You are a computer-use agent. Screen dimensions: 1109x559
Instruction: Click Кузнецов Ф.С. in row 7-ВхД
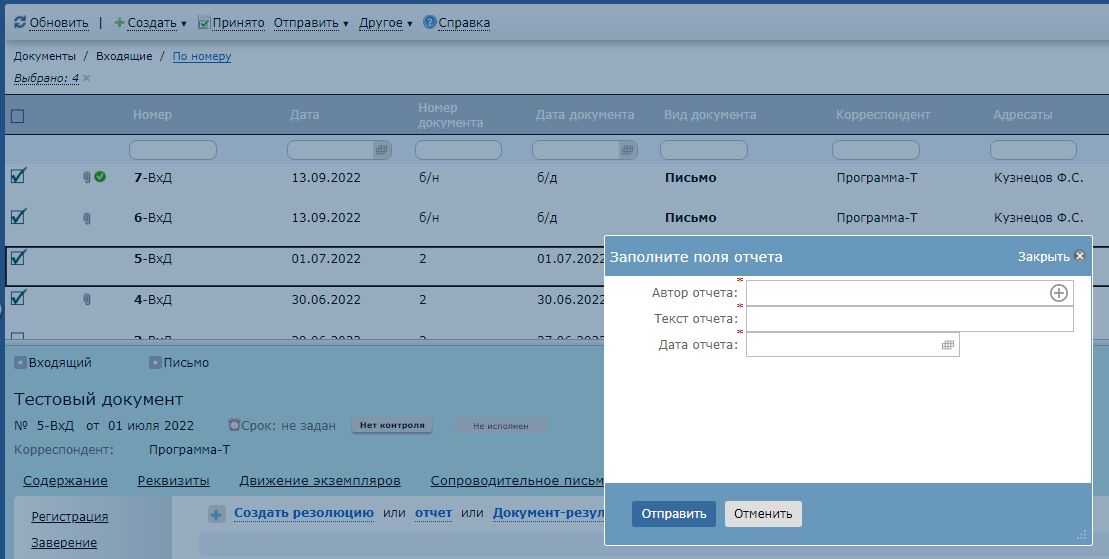(x=1038, y=178)
